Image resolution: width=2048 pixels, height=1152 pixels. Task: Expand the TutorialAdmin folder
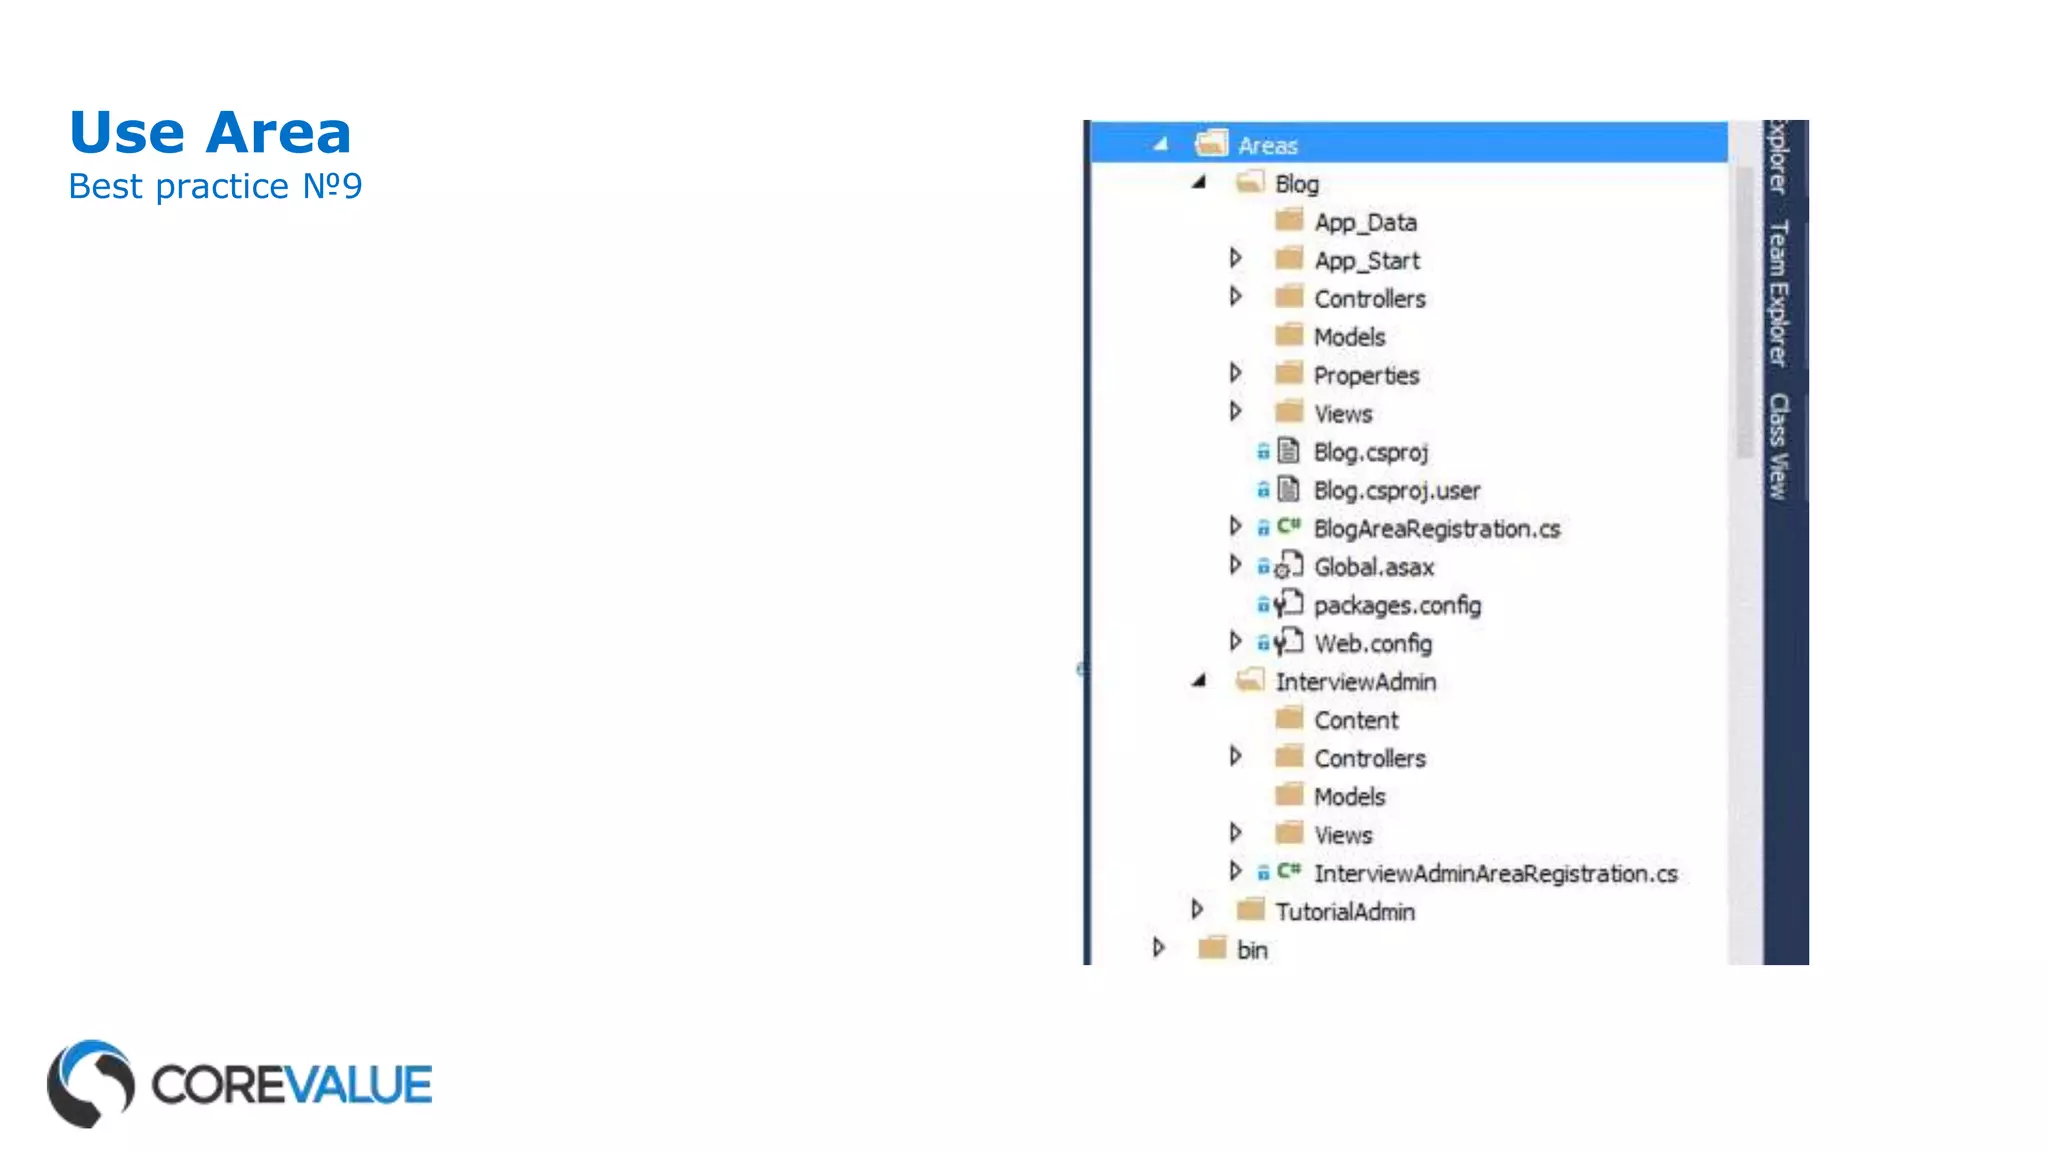1197,910
